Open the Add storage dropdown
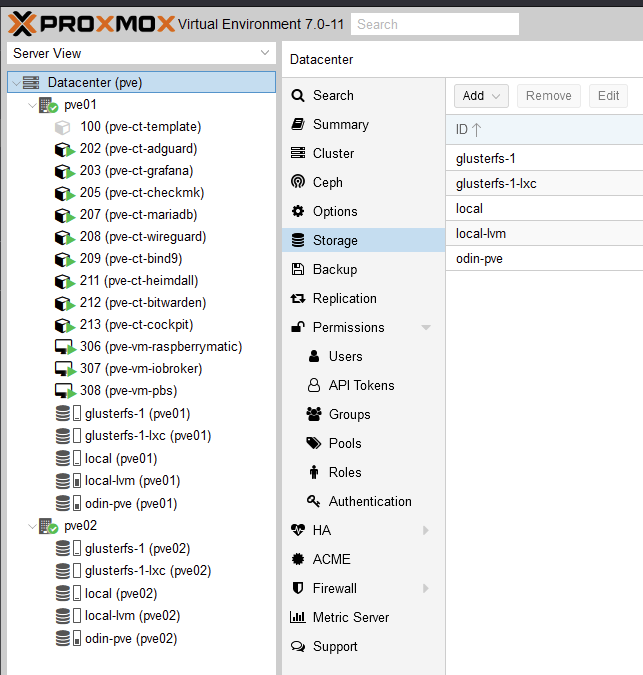The width and height of the screenshot is (643, 675). point(481,96)
